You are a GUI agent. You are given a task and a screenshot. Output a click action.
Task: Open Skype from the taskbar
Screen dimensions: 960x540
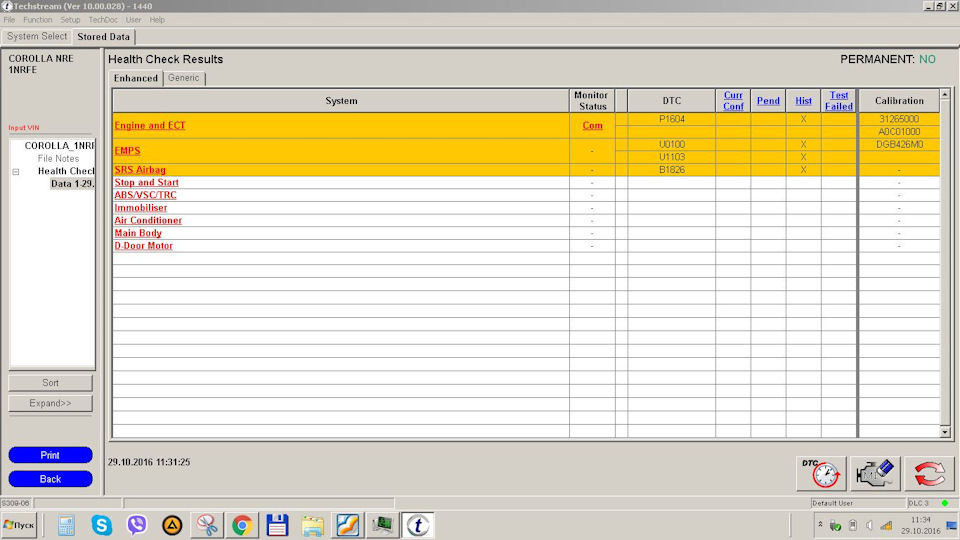click(x=102, y=525)
